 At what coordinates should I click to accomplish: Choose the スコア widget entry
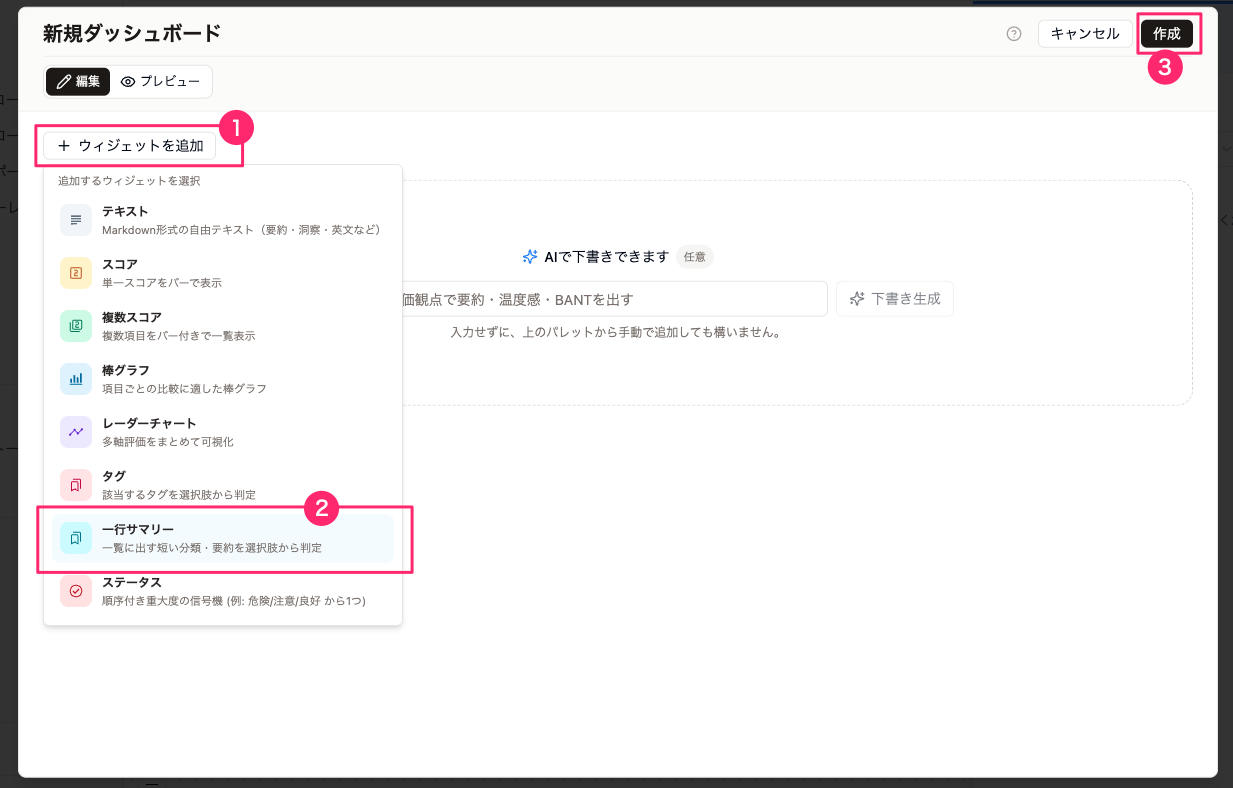(x=223, y=273)
